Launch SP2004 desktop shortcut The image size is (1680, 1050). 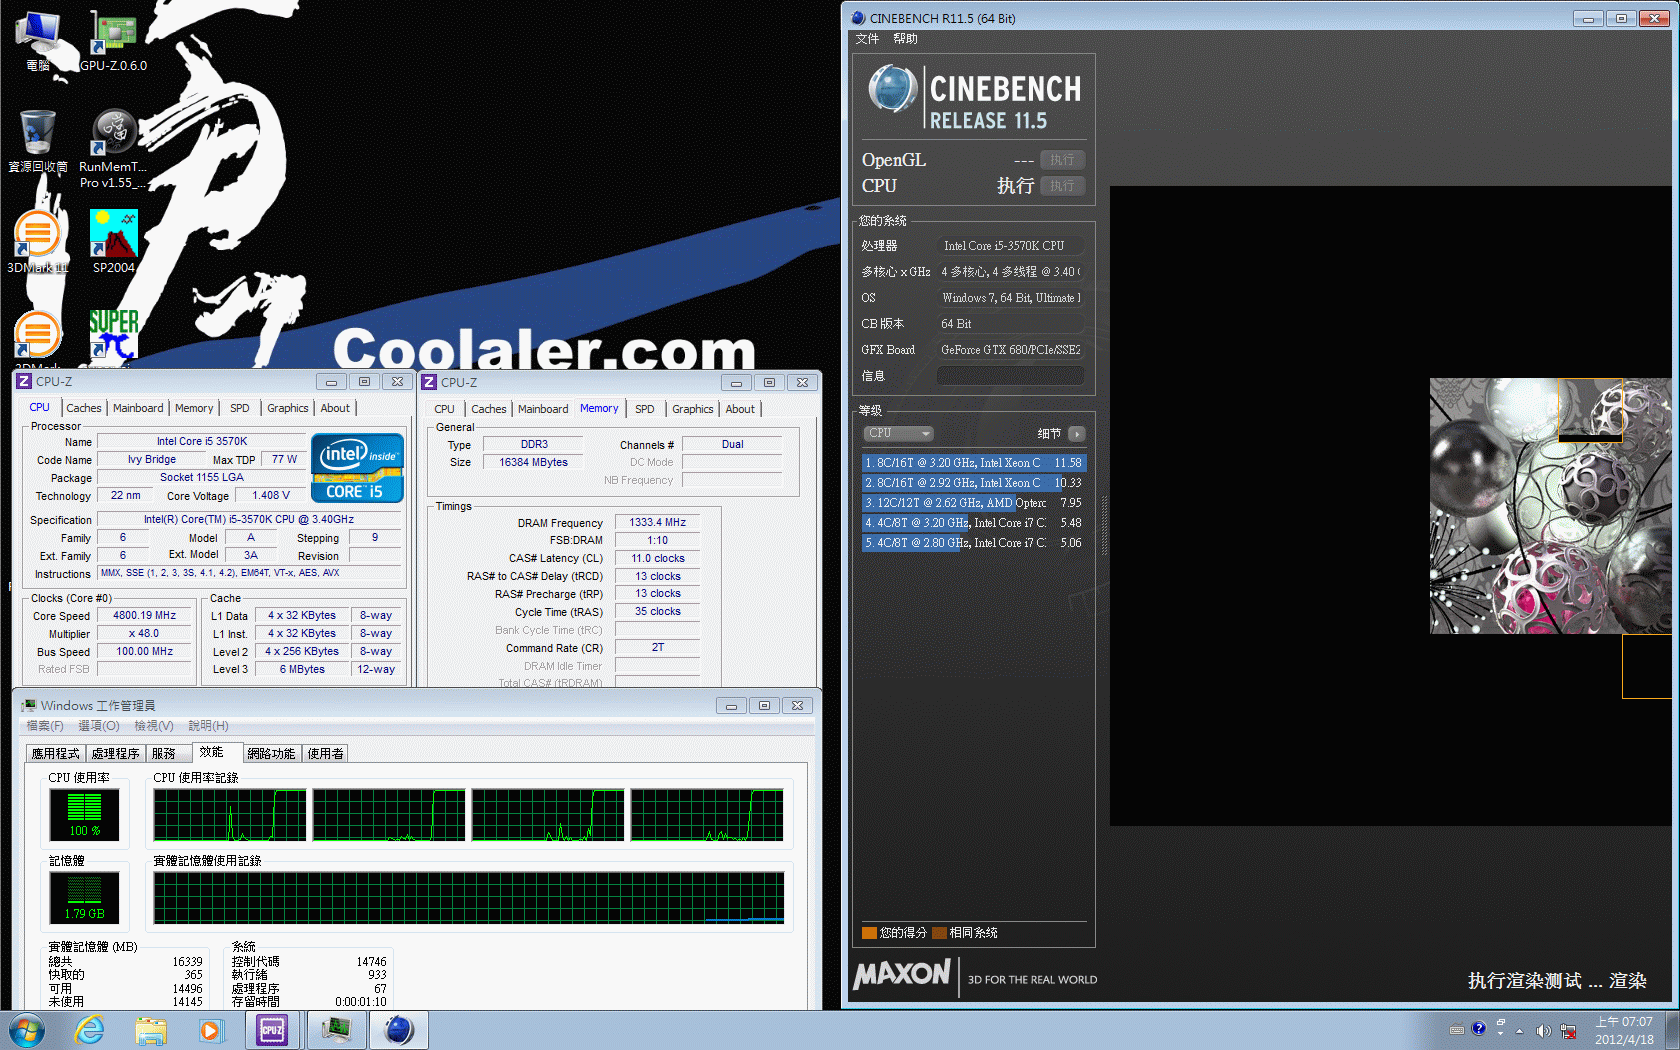(x=113, y=240)
